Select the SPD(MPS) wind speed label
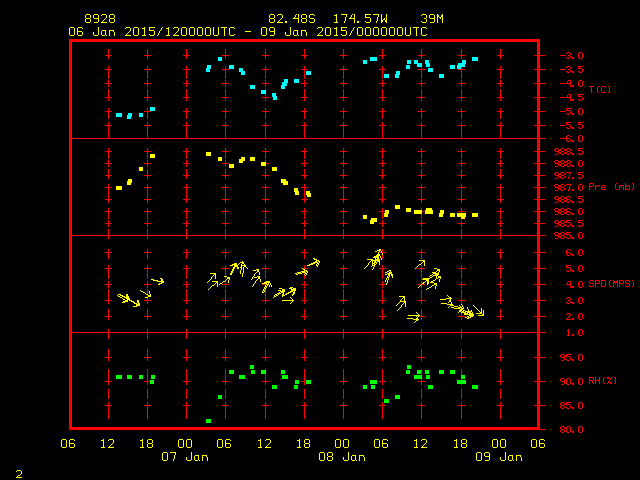 pyautogui.click(x=611, y=284)
